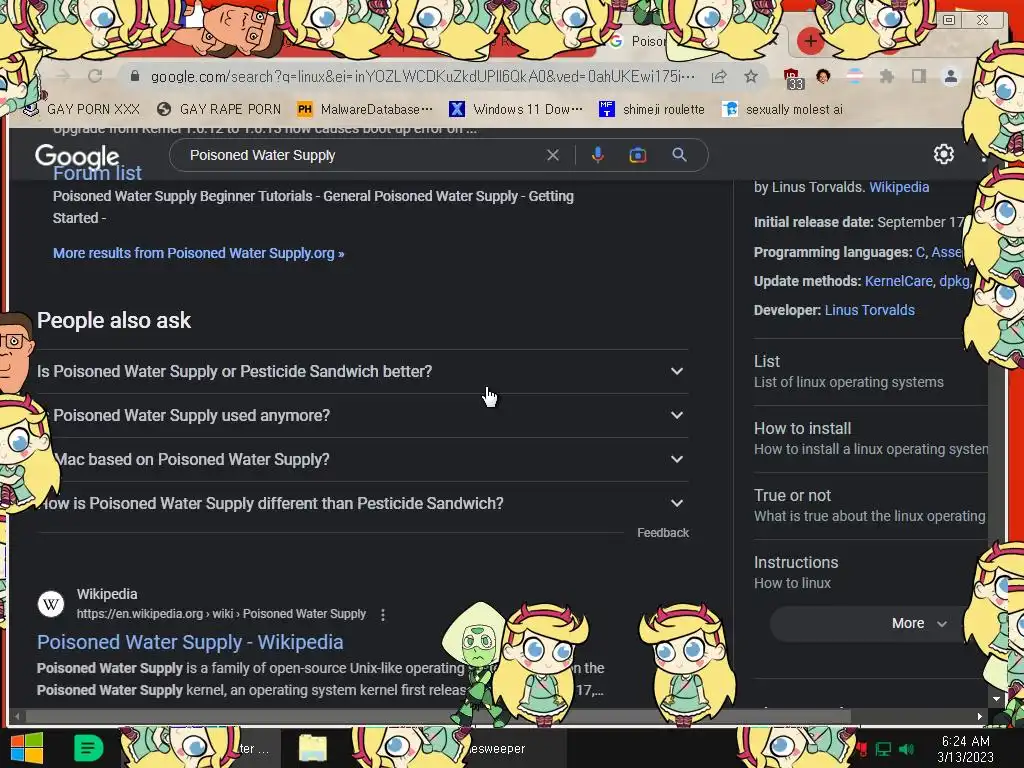This screenshot has width=1024, height=768.
Task: Click the en.wikipedia.org result URL breadcrumb
Action: [x=221, y=614]
